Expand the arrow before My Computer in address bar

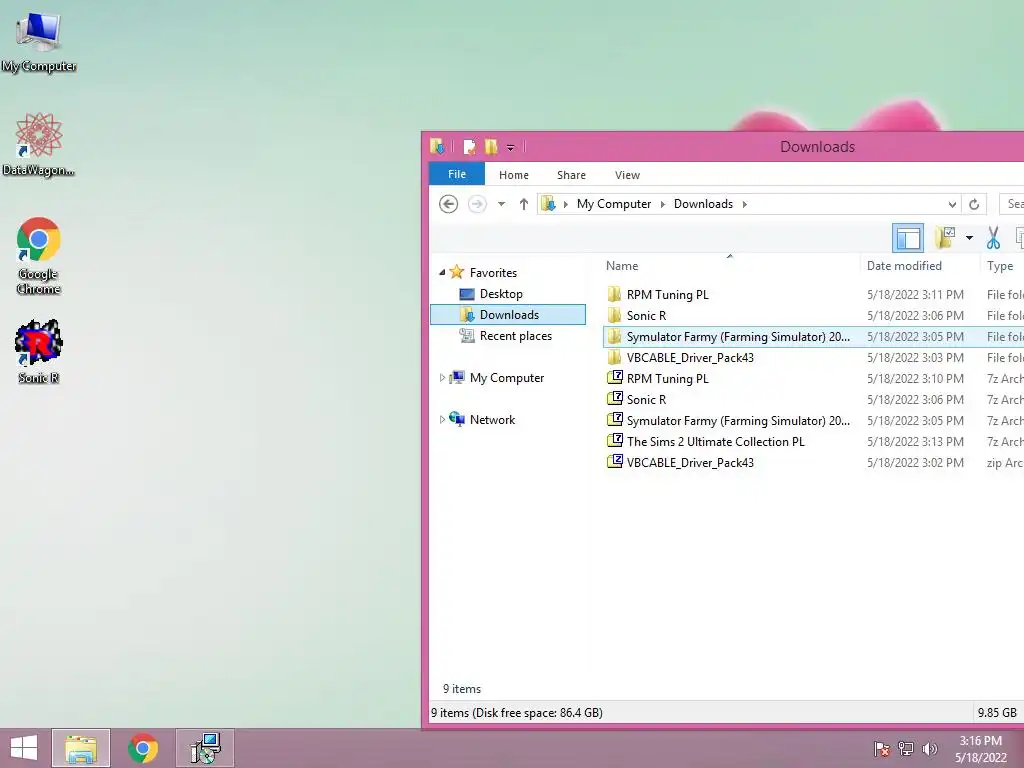tap(566, 204)
